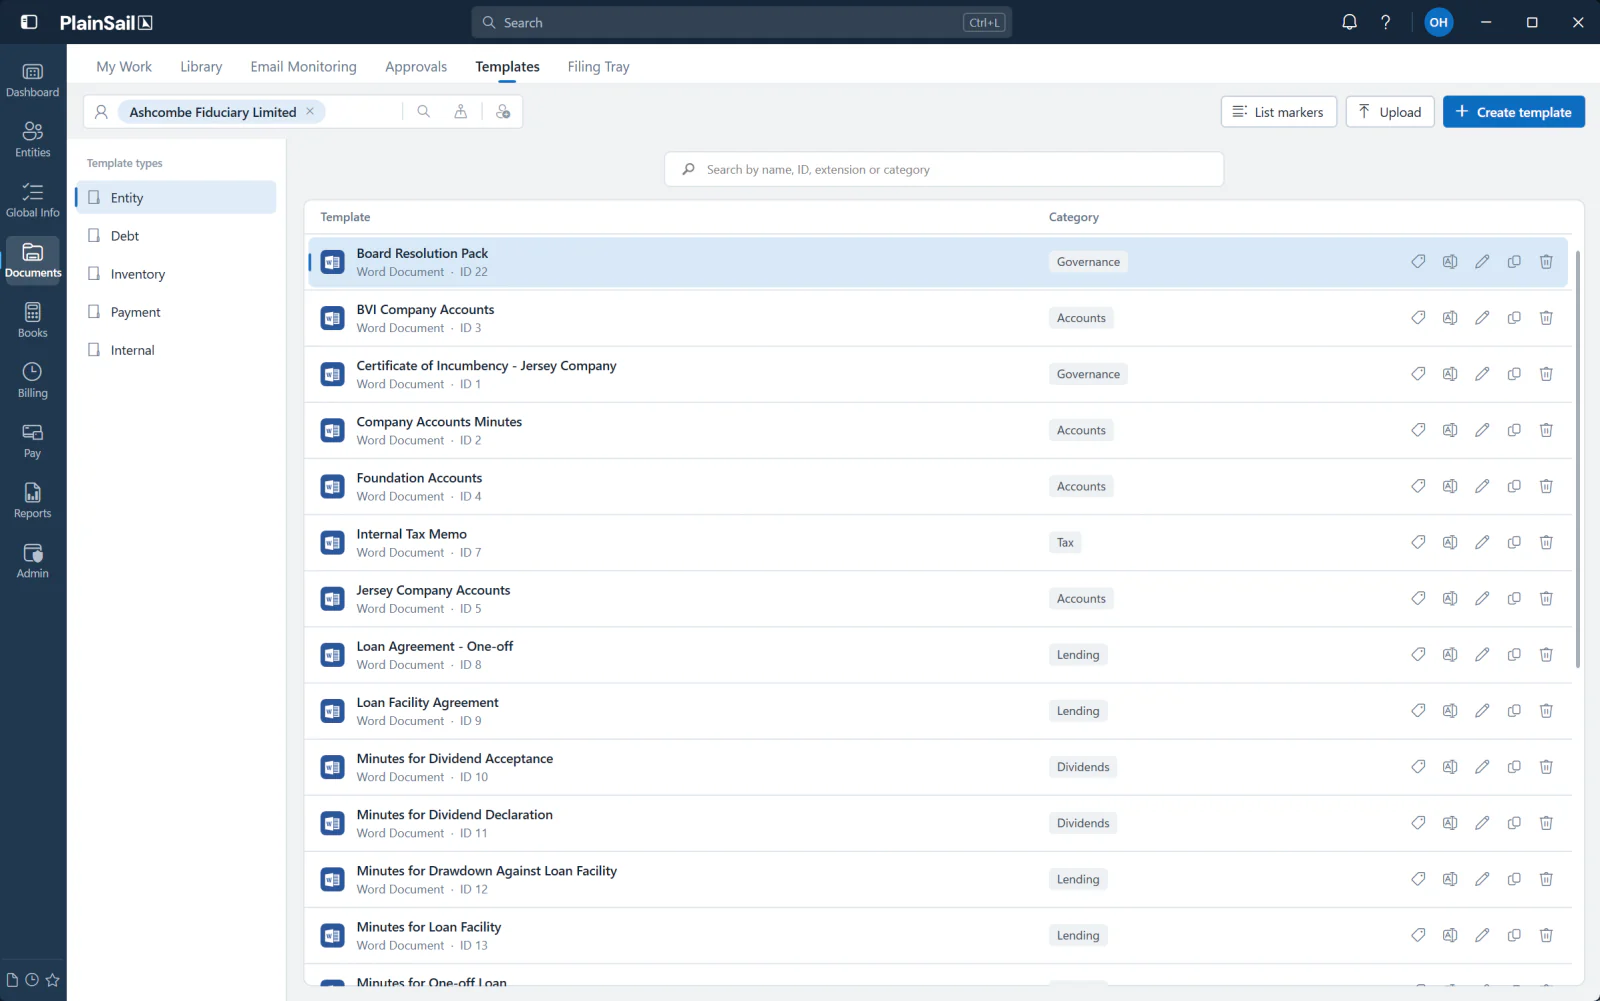Viewport: 1600px width, 1001px height.
Task: Open the Filing Tray tab
Action: pos(598,66)
